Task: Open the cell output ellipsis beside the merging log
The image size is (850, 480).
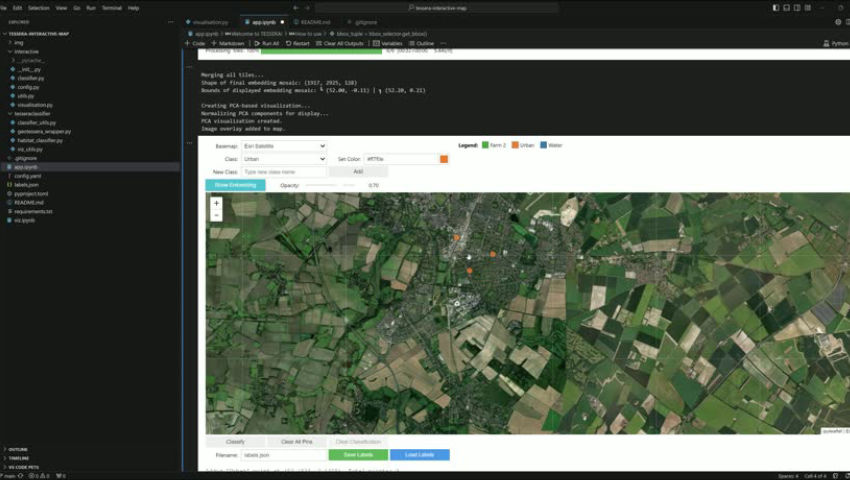Action: (189, 67)
